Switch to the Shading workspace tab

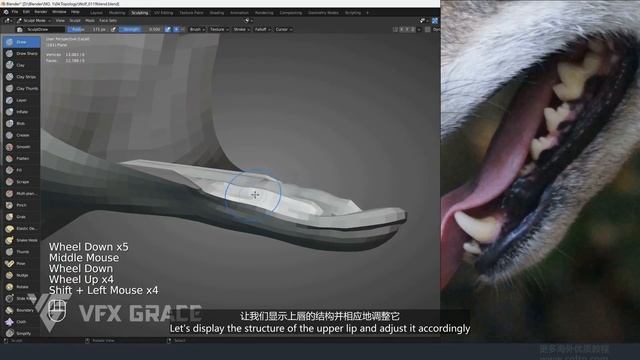coord(217,13)
